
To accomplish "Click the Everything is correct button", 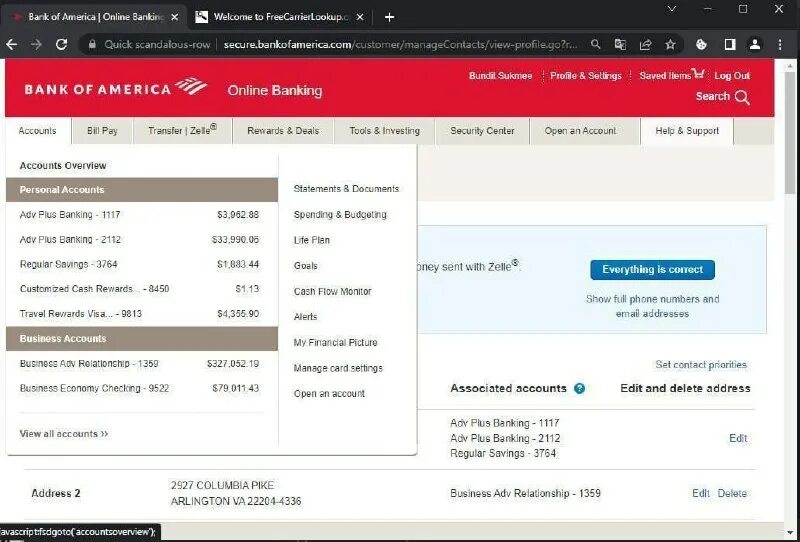I will point(653,269).
